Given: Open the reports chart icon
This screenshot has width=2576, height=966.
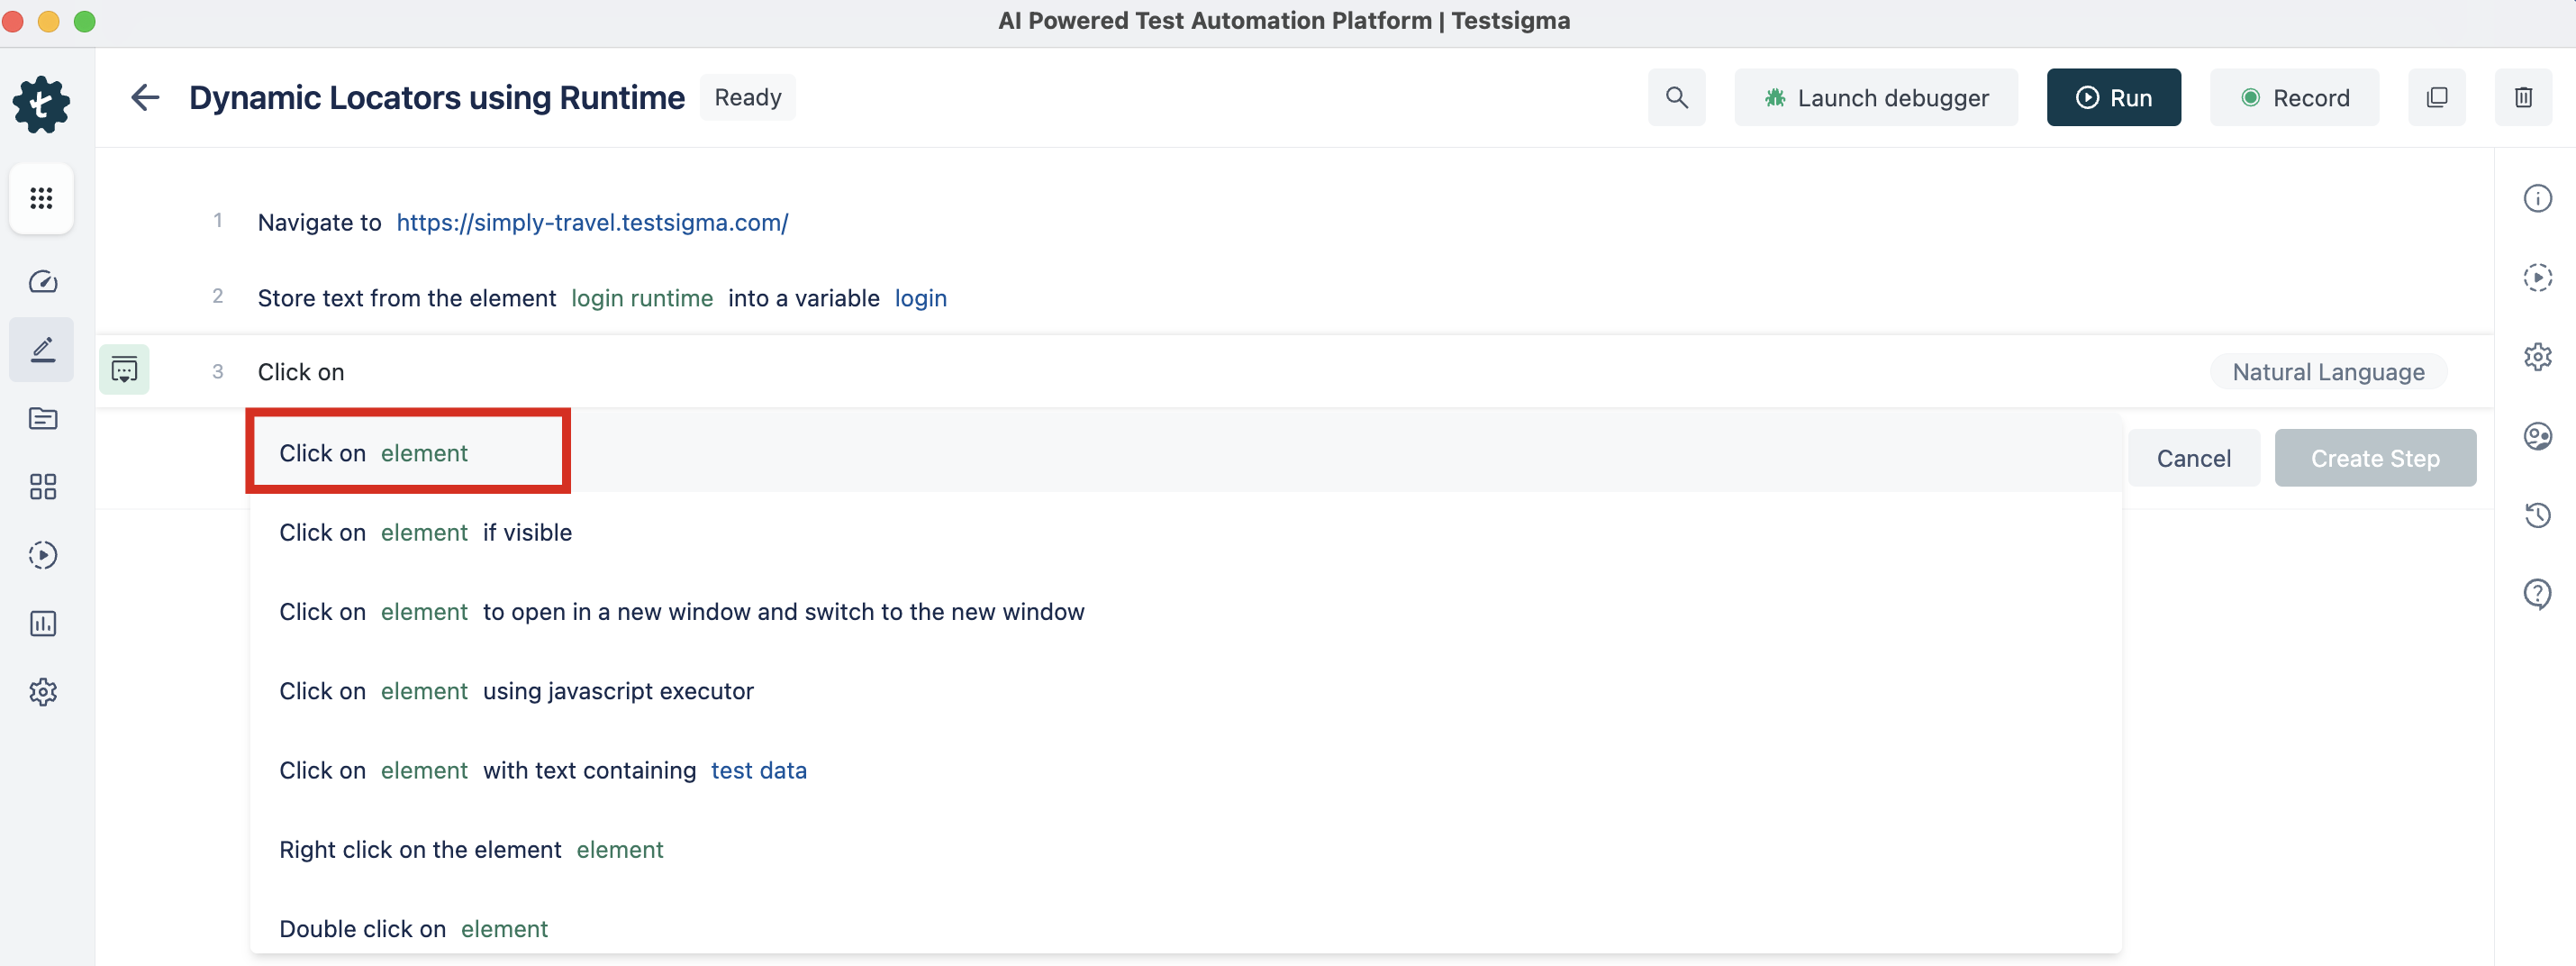Looking at the screenshot, I should pos(42,624).
